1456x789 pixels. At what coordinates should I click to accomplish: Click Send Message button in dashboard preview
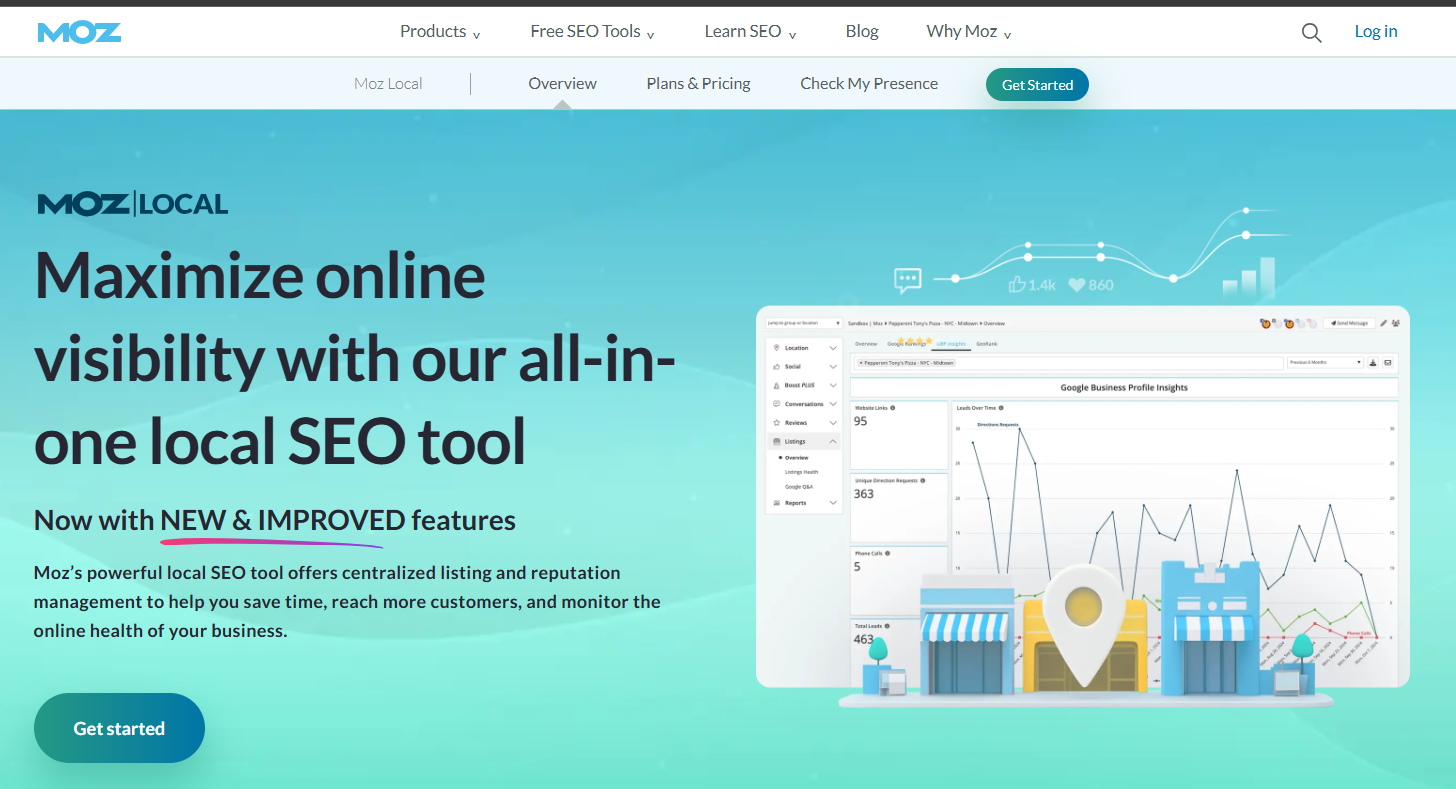(x=1349, y=323)
